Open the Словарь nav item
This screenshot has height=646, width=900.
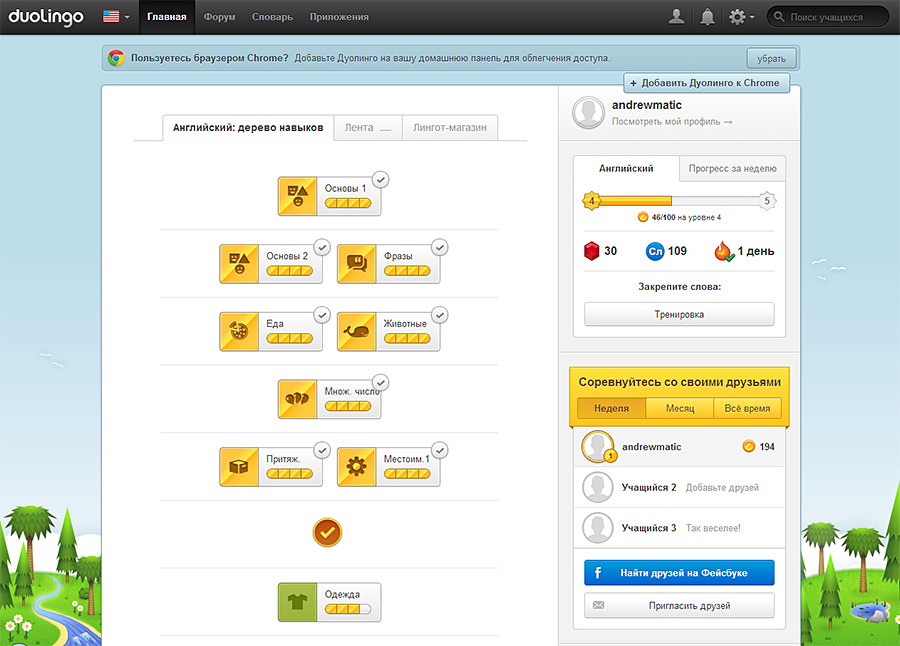(272, 17)
